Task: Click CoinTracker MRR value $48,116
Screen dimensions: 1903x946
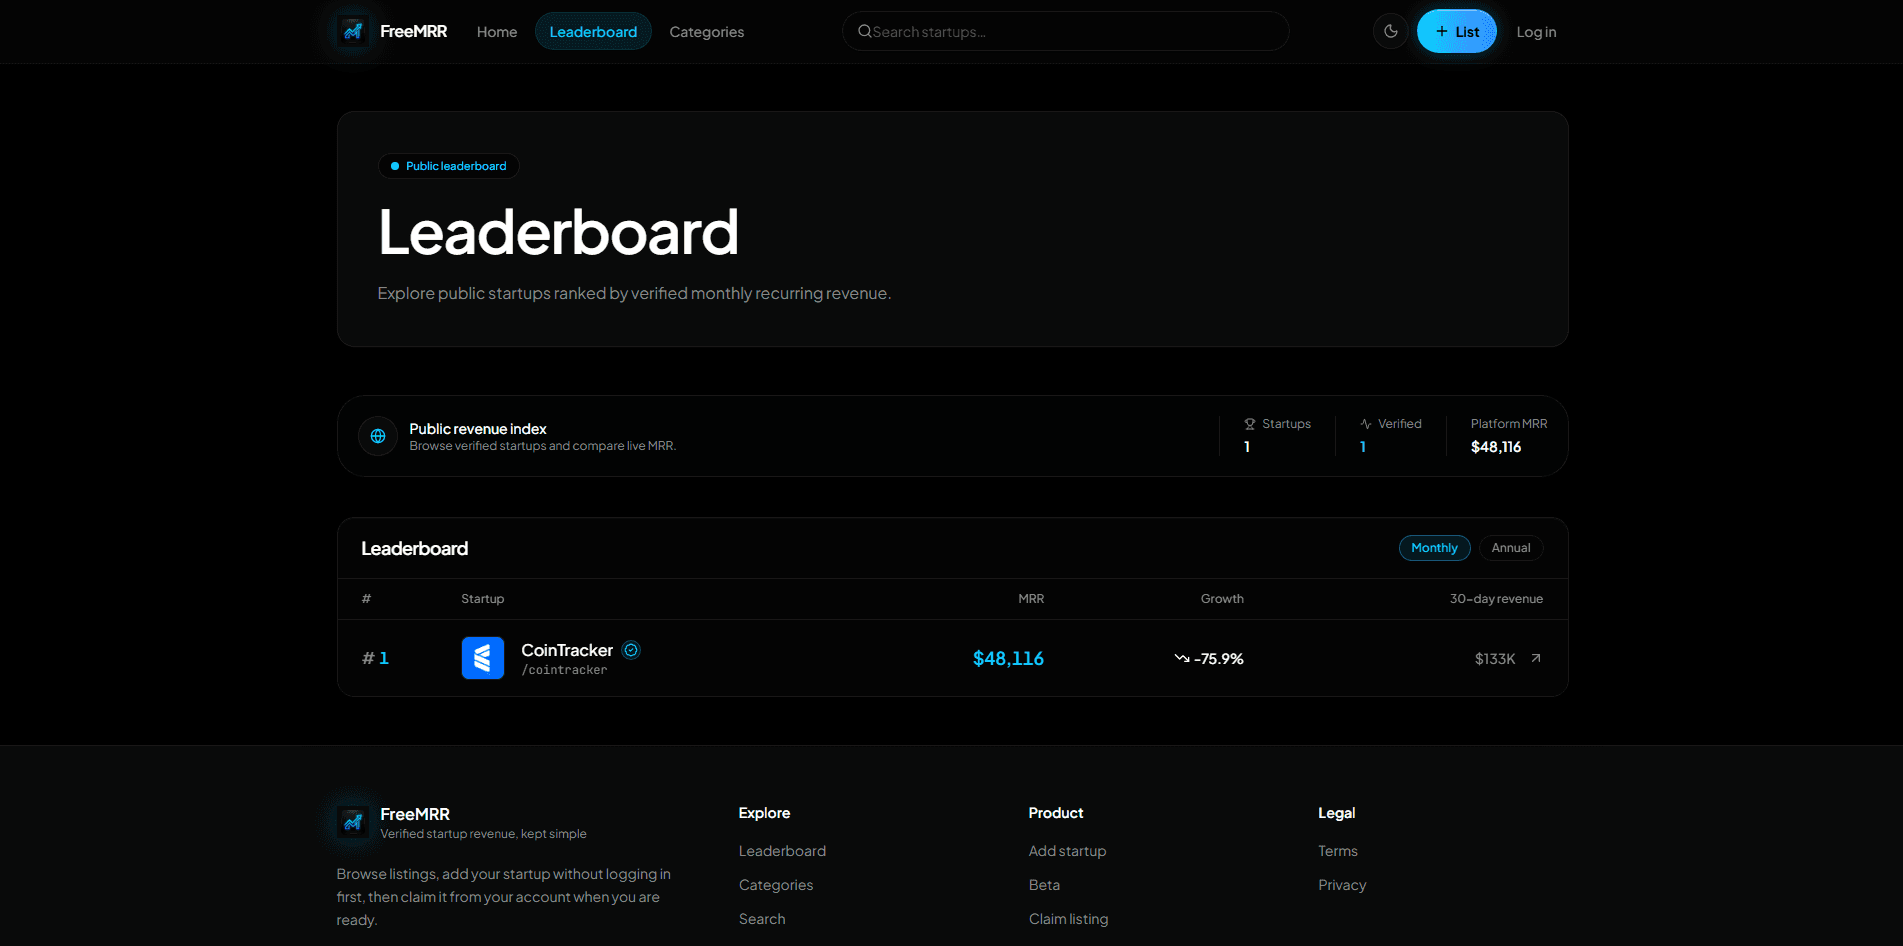Action: (x=1008, y=658)
